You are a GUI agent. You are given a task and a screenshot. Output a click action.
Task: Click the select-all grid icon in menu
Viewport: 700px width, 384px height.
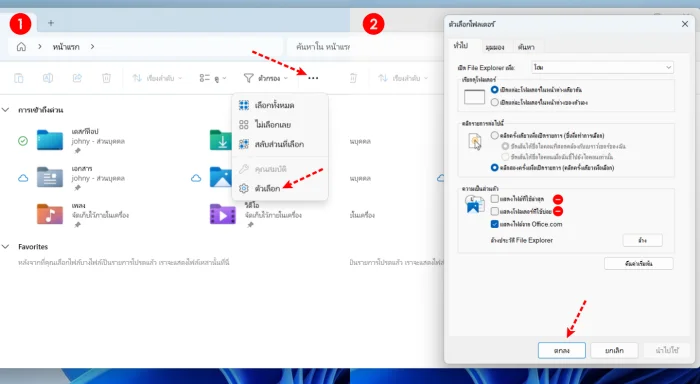(x=244, y=105)
